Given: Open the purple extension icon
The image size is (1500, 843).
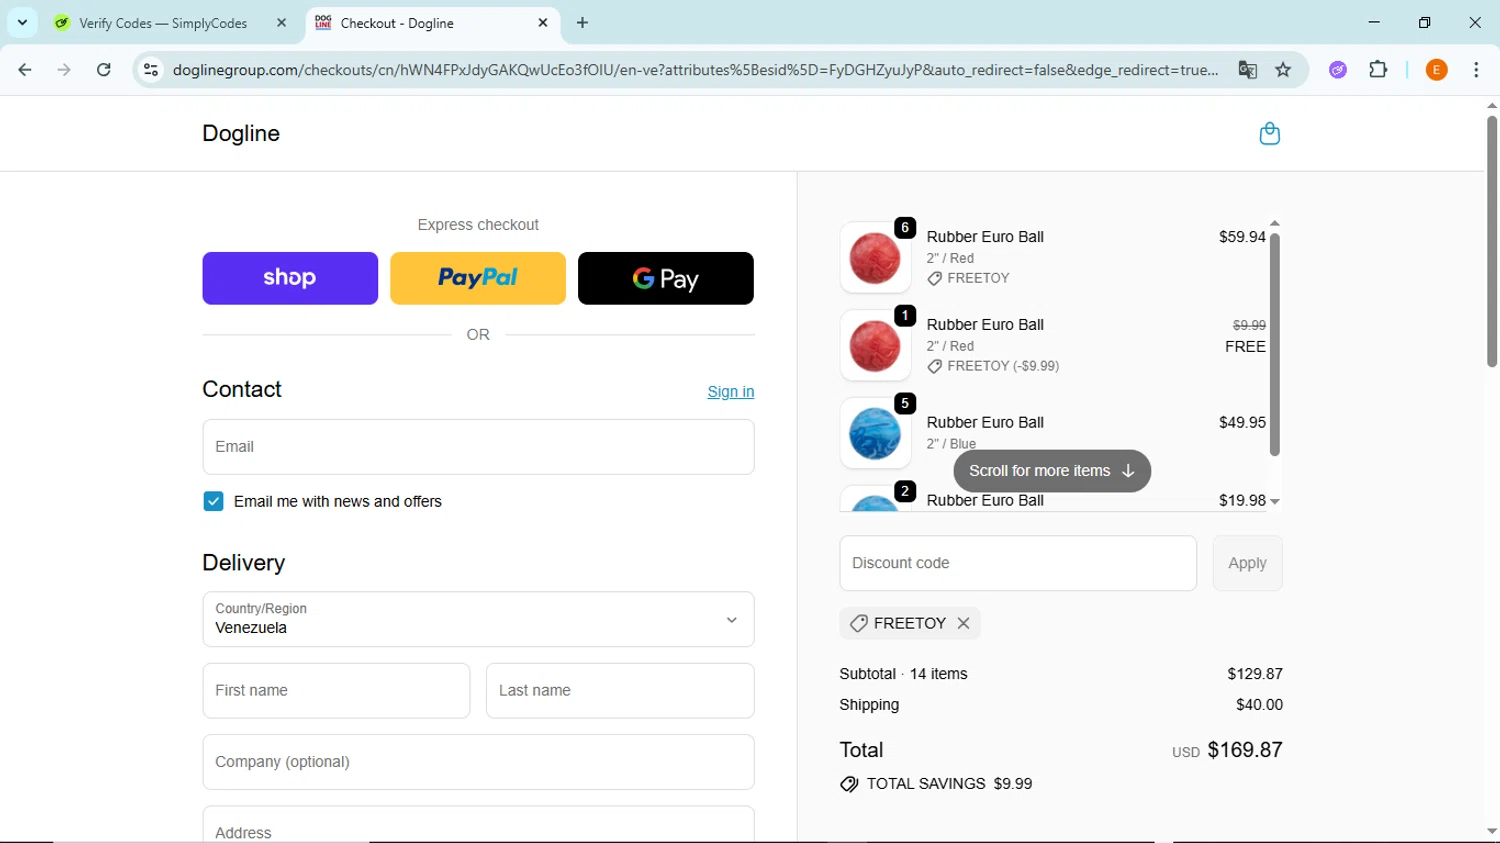Looking at the screenshot, I should pyautogui.click(x=1338, y=70).
